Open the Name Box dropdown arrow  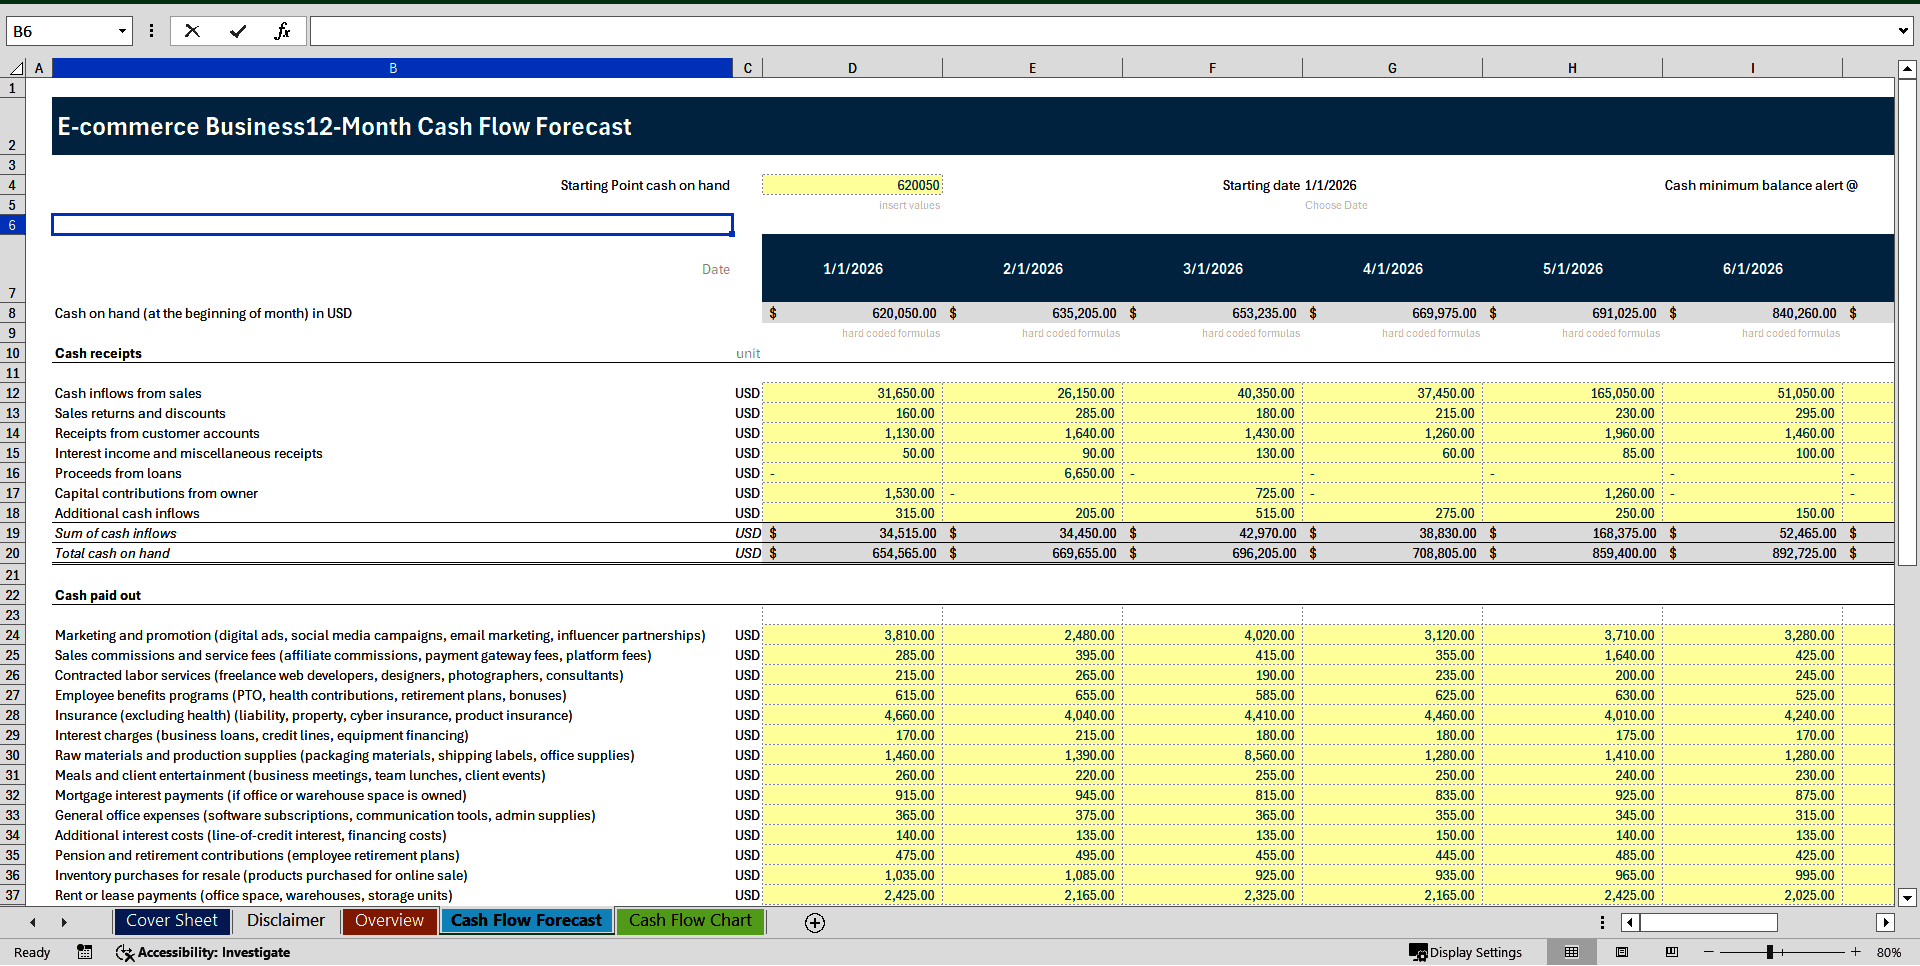(122, 31)
